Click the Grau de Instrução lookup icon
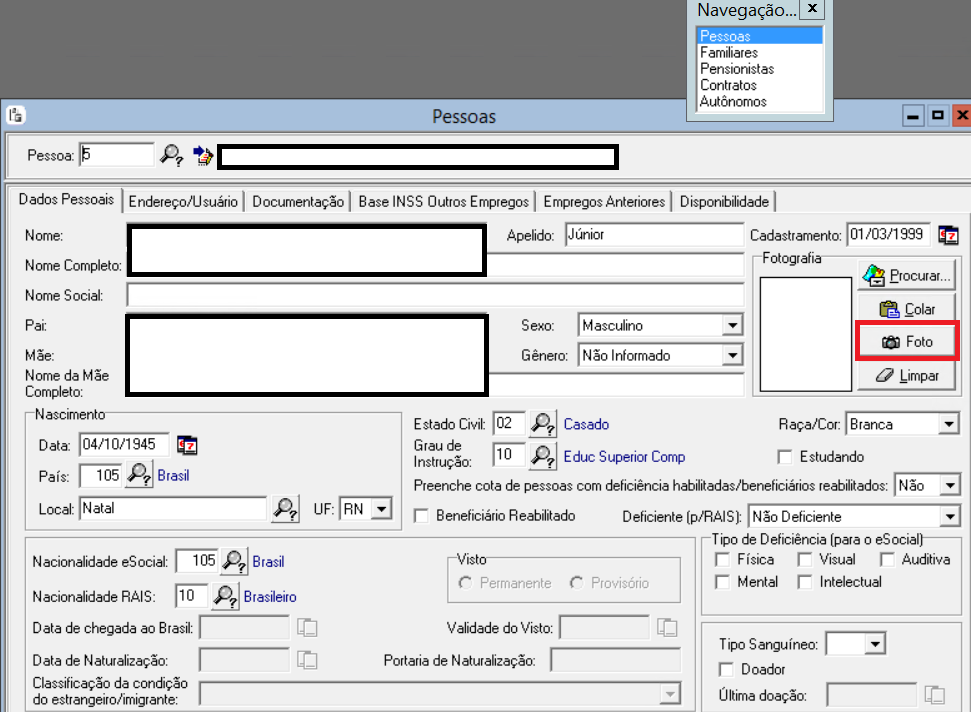 pyautogui.click(x=542, y=456)
